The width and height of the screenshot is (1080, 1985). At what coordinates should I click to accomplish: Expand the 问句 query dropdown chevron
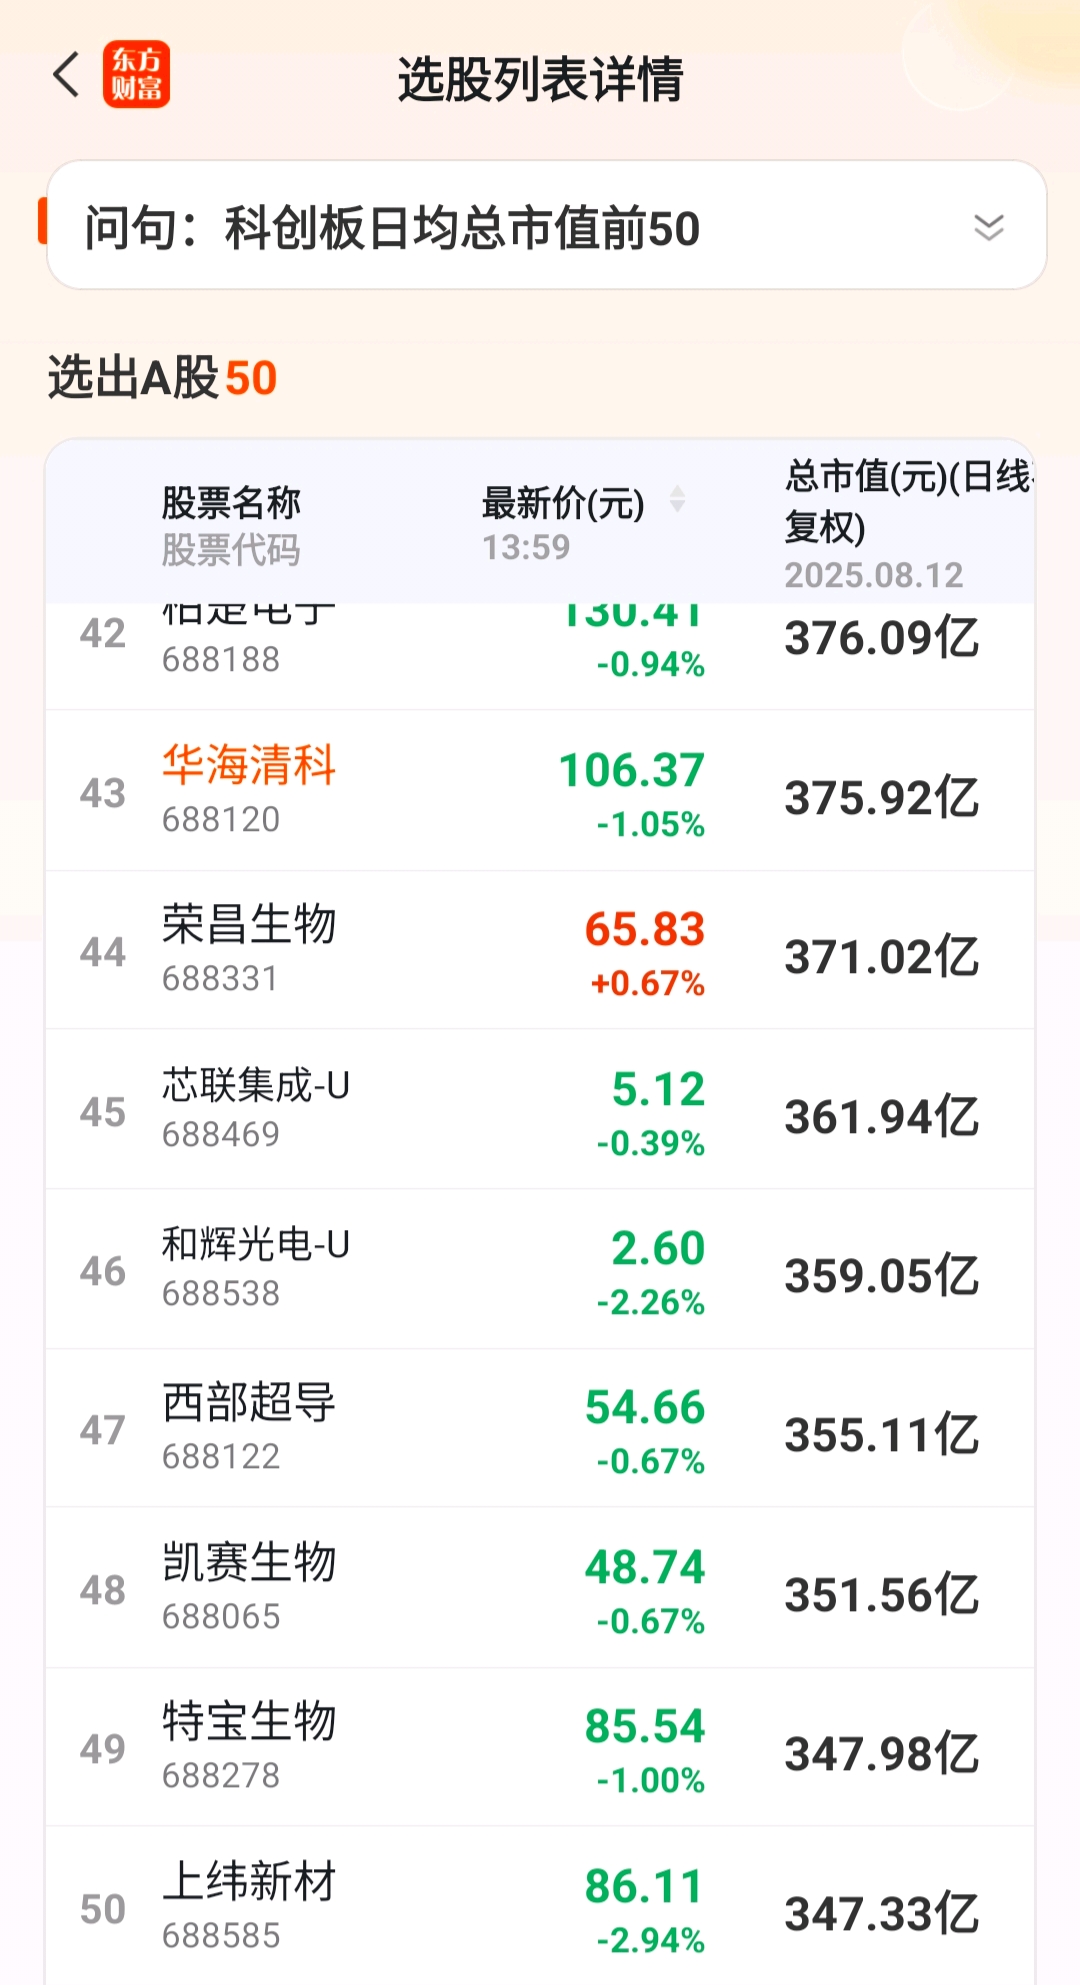click(988, 227)
